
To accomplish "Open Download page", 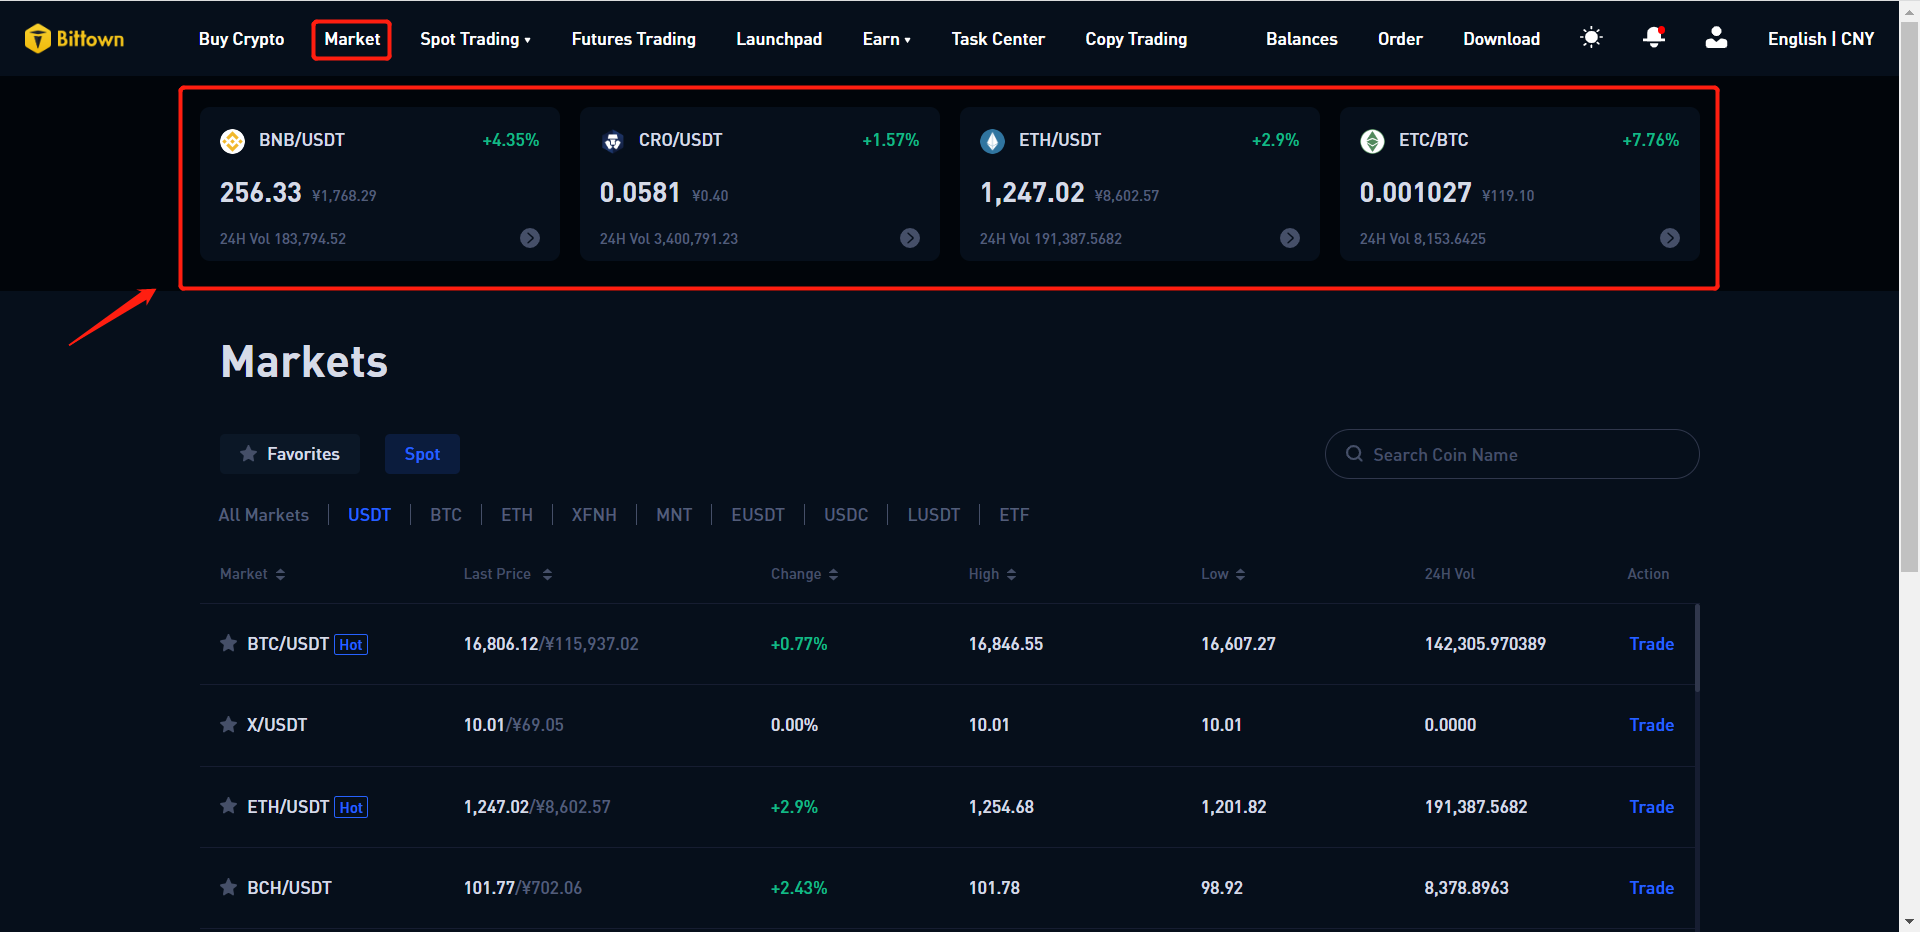I will coord(1502,39).
